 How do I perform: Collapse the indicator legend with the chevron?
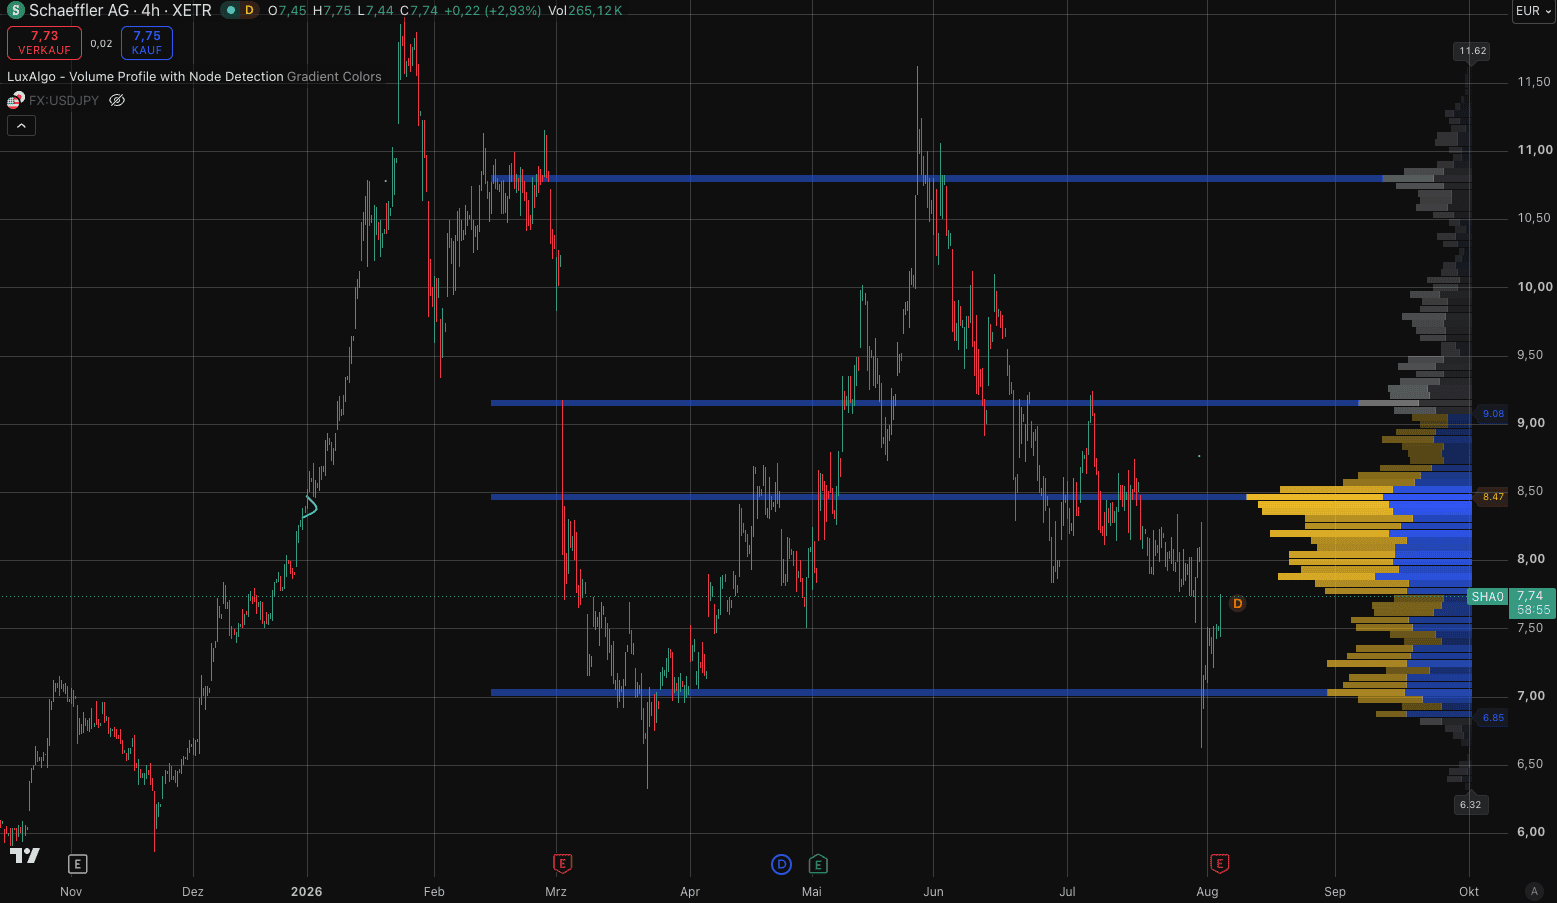21,125
